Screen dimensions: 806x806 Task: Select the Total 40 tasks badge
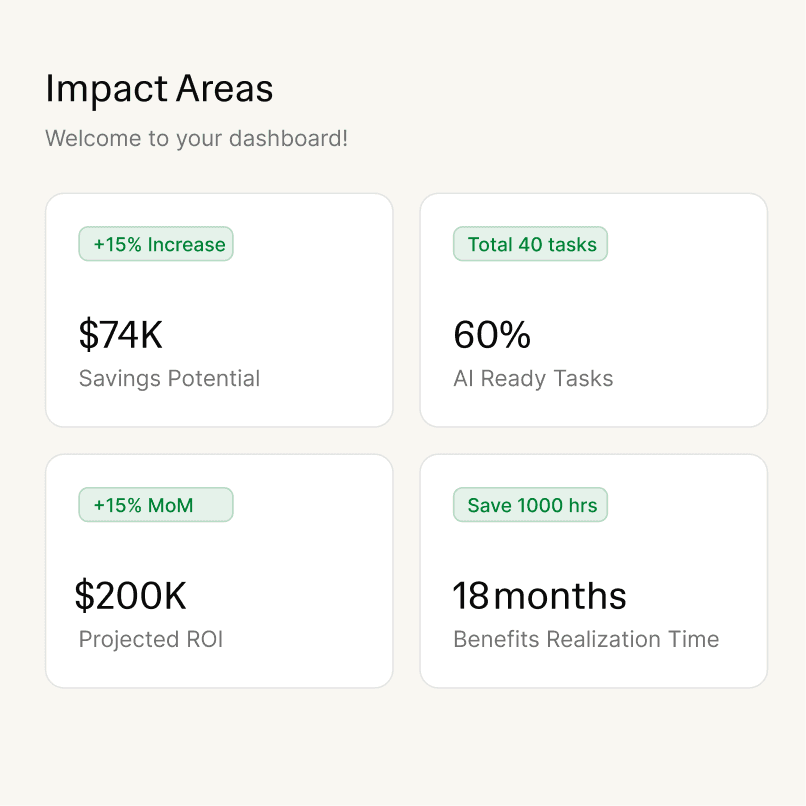(530, 244)
